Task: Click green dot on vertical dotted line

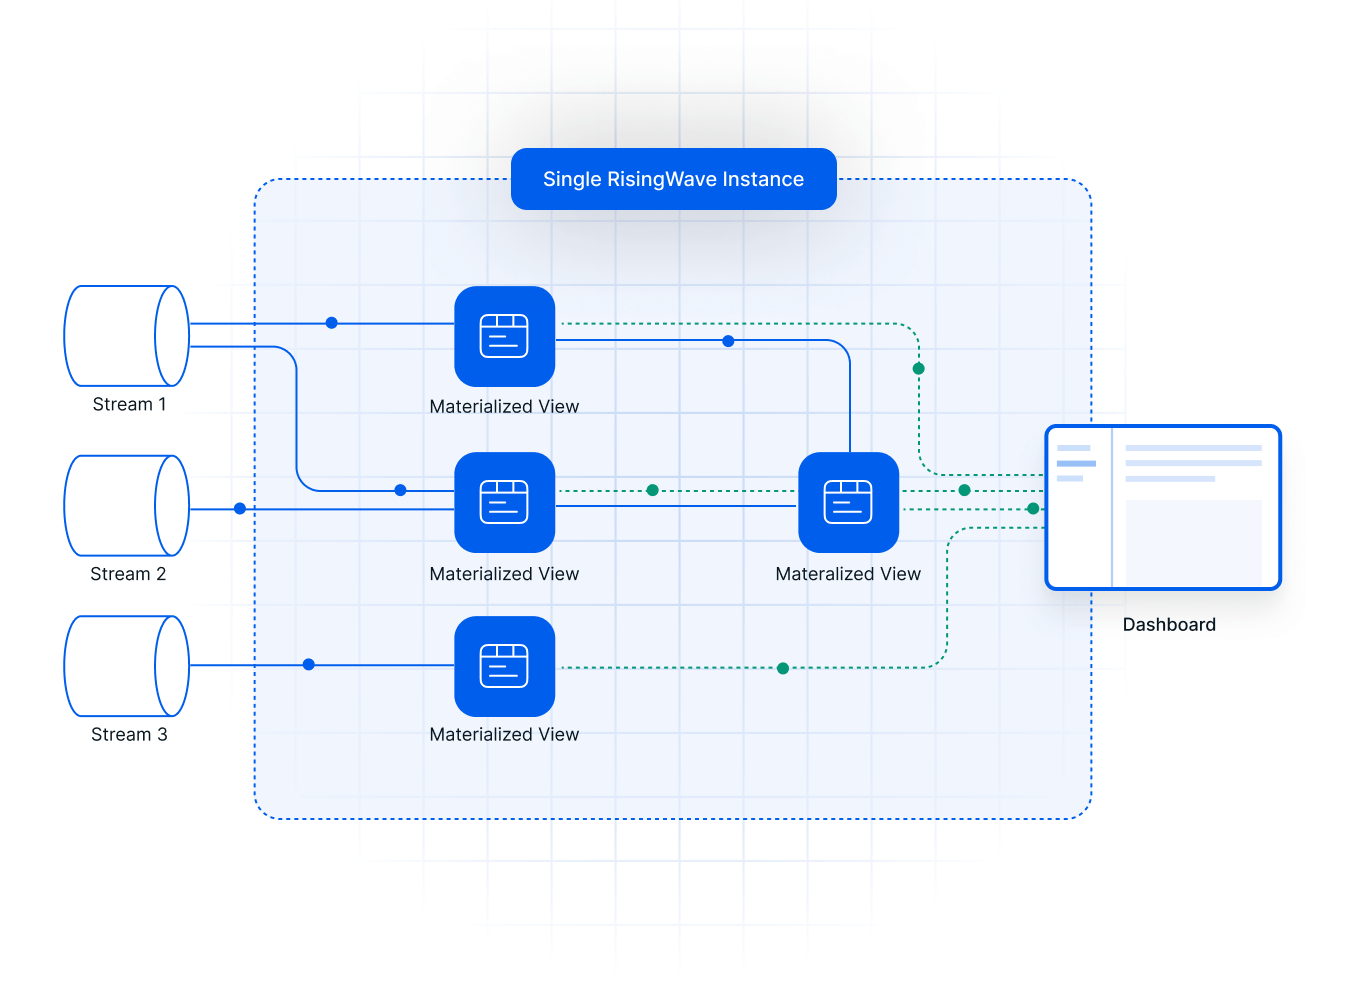Action: click(919, 369)
